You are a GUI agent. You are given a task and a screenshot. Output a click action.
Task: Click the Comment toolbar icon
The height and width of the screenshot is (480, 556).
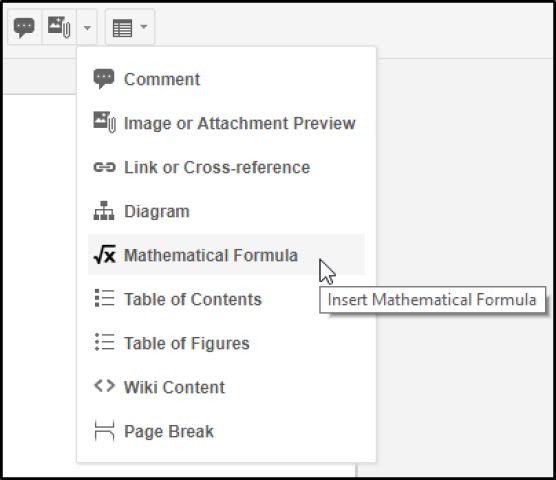[x=24, y=27]
